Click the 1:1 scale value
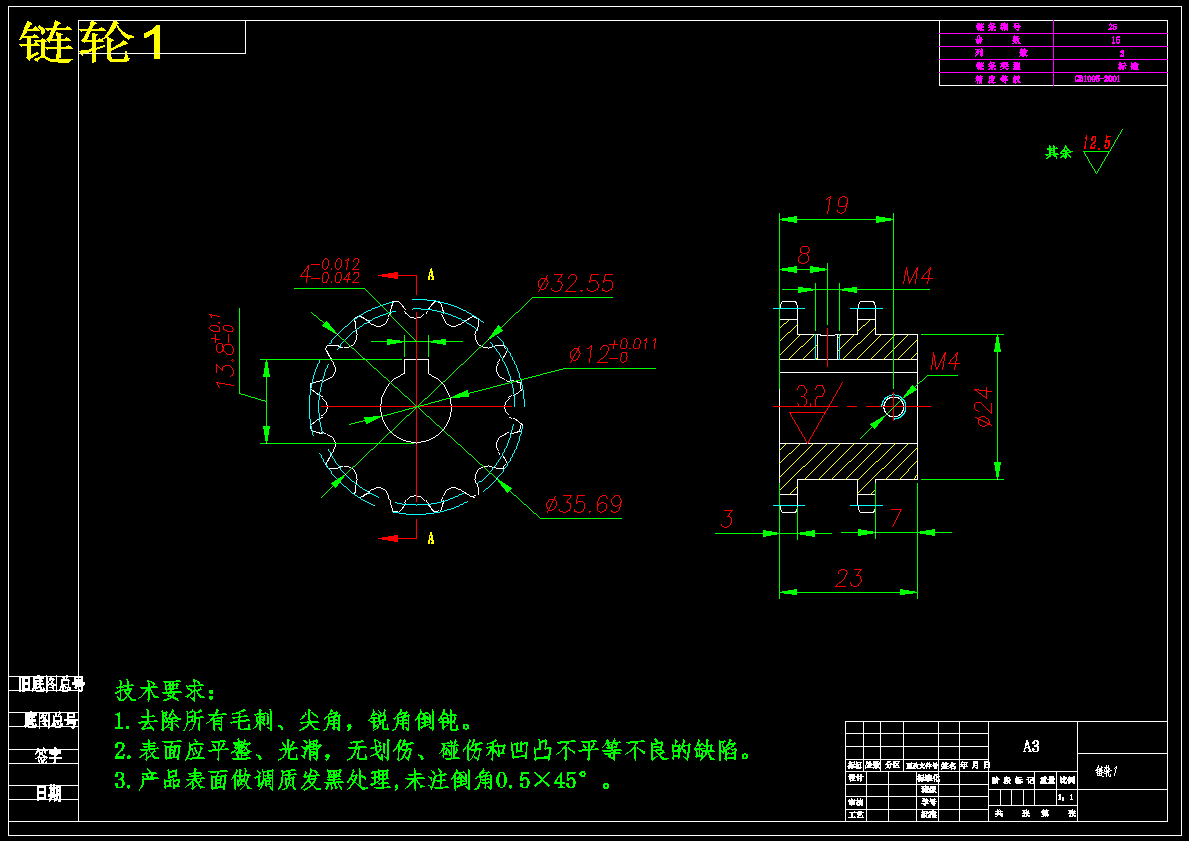Viewport: 1189px width, 841px height. pyautogui.click(x=1065, y=797)
